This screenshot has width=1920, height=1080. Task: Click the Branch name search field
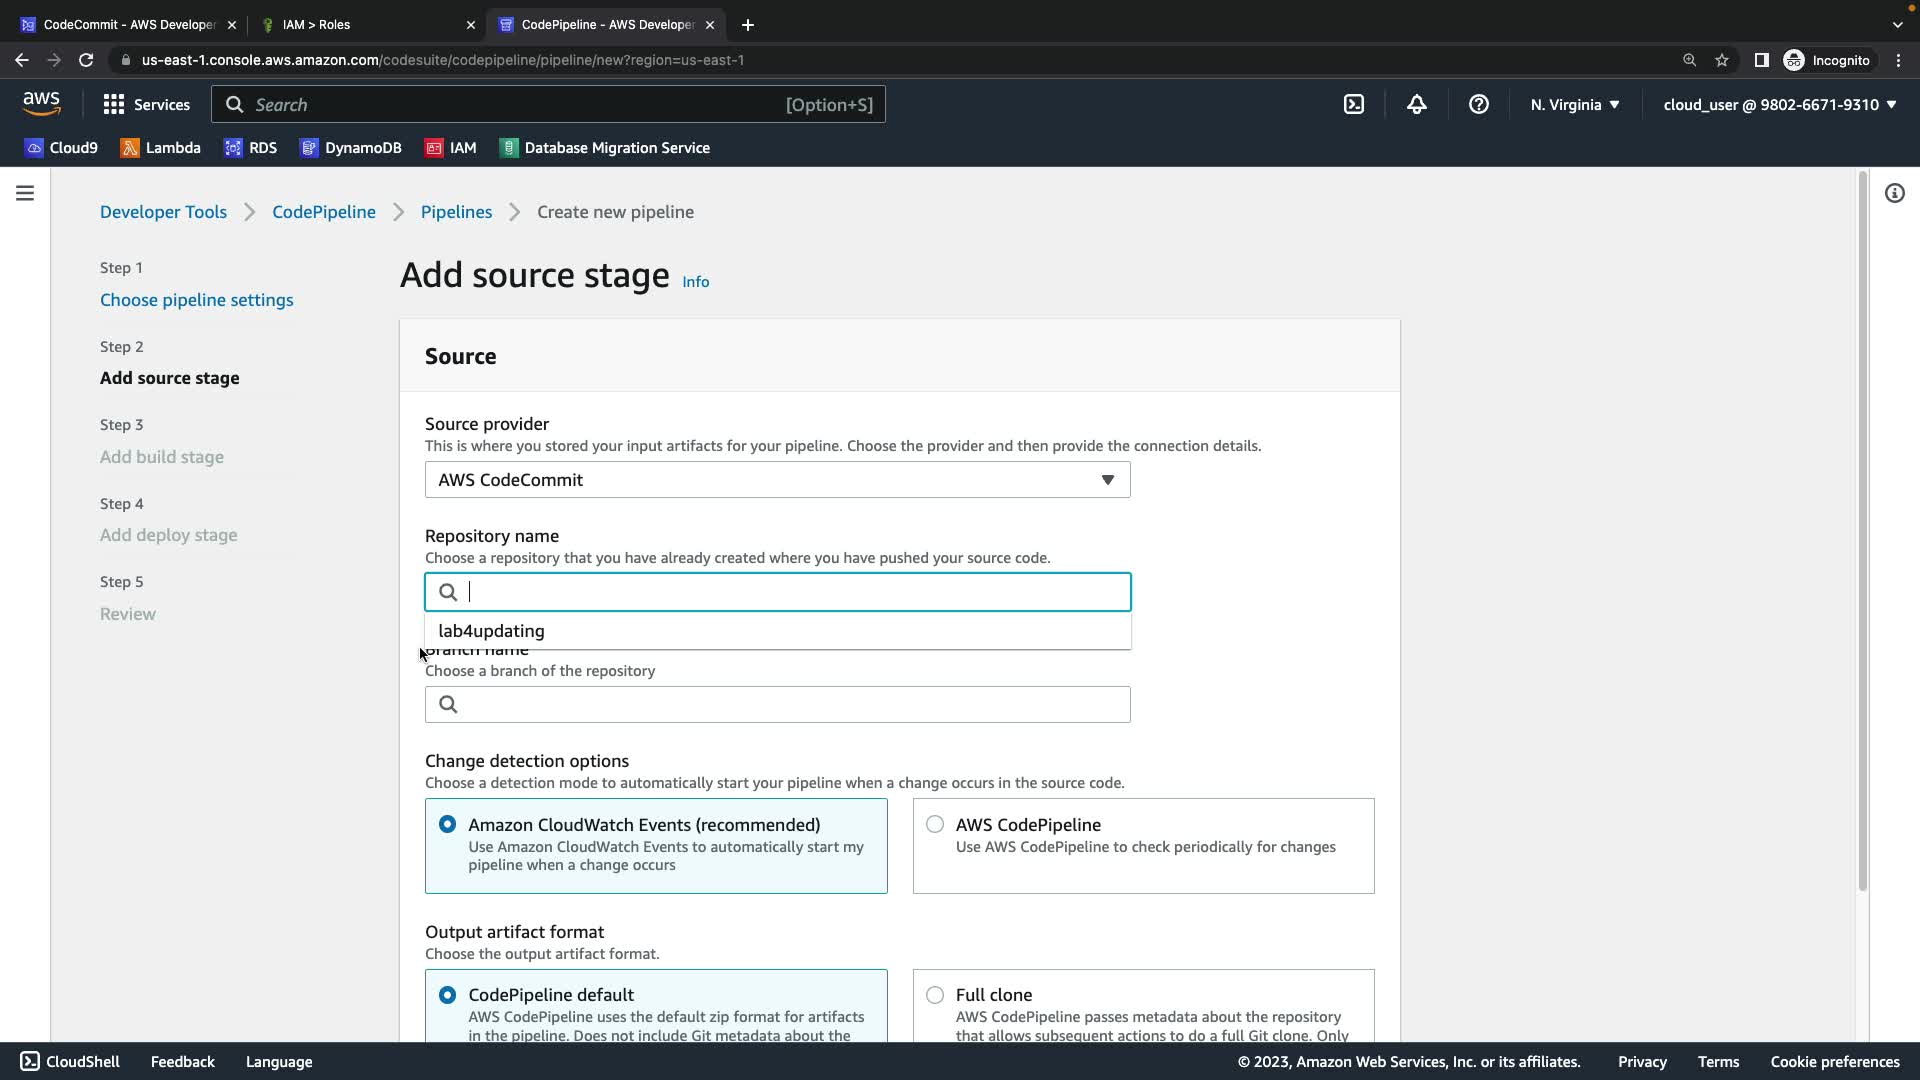click(x=790, y=705)
